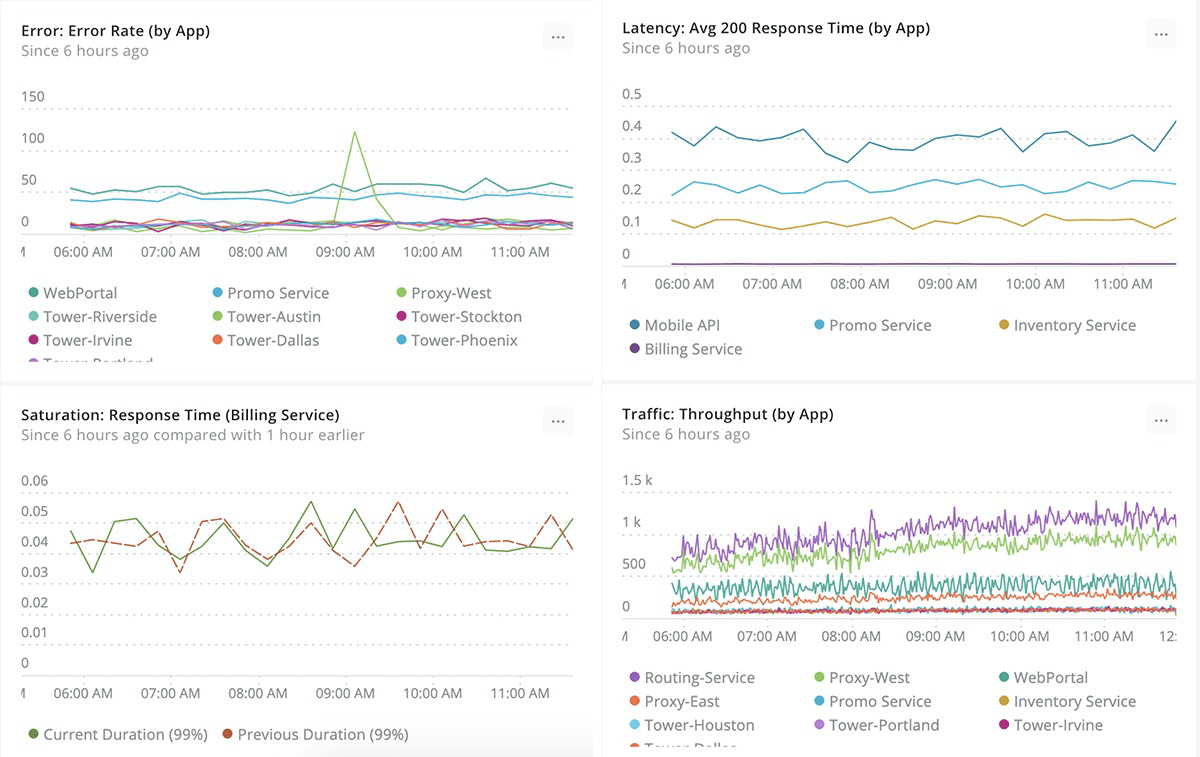Click the 0.5 y-axis label on Latency chart
Viewport: 1200px width, 757px height.
(632, 94)
